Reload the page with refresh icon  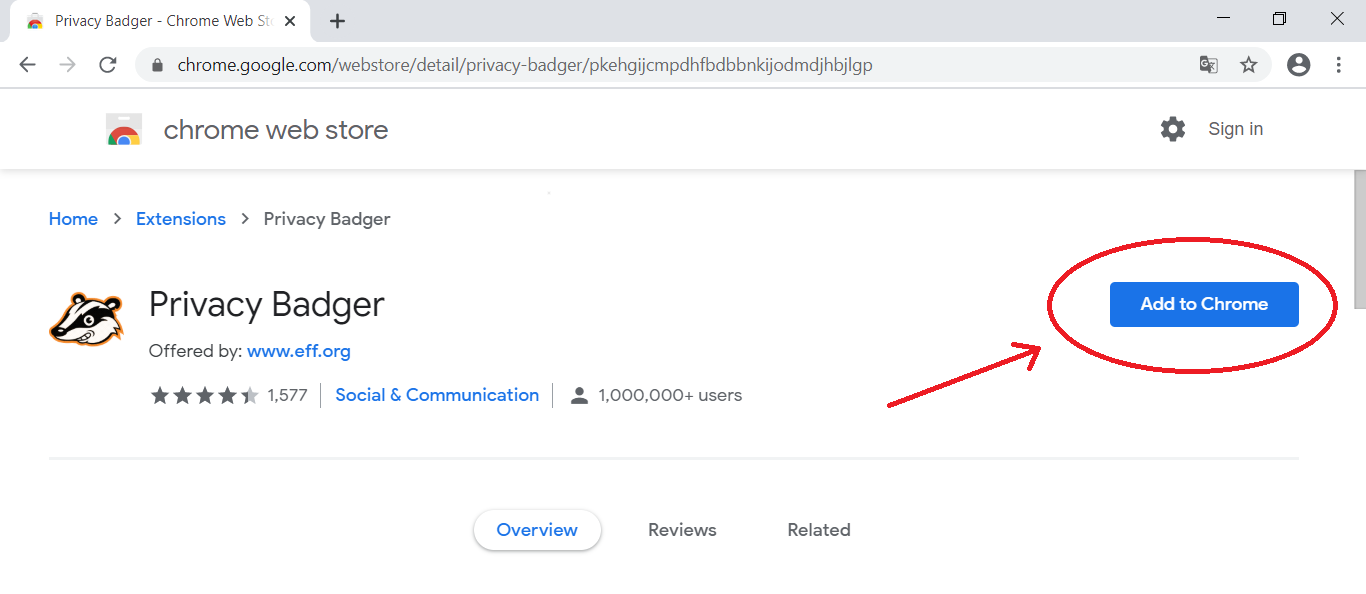(x=108, y=65)
